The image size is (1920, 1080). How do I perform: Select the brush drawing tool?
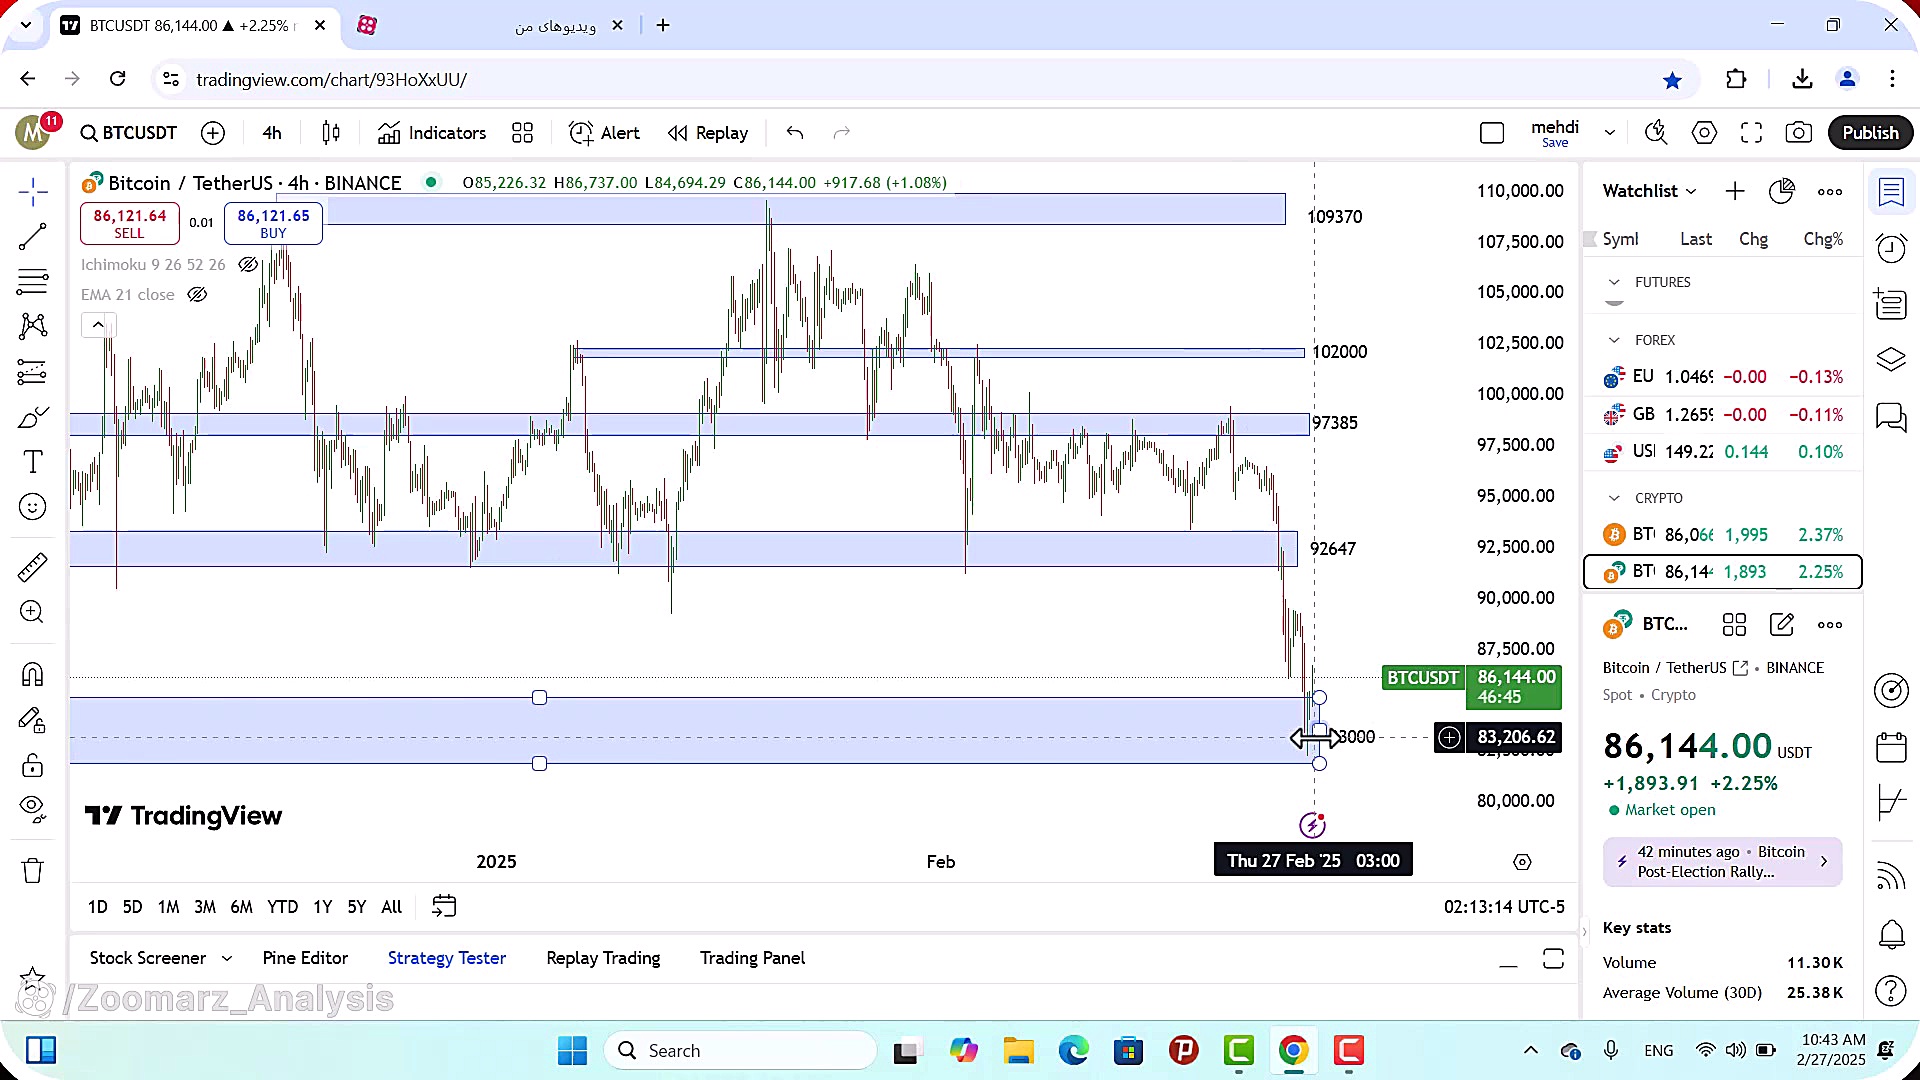pos(33,417)
